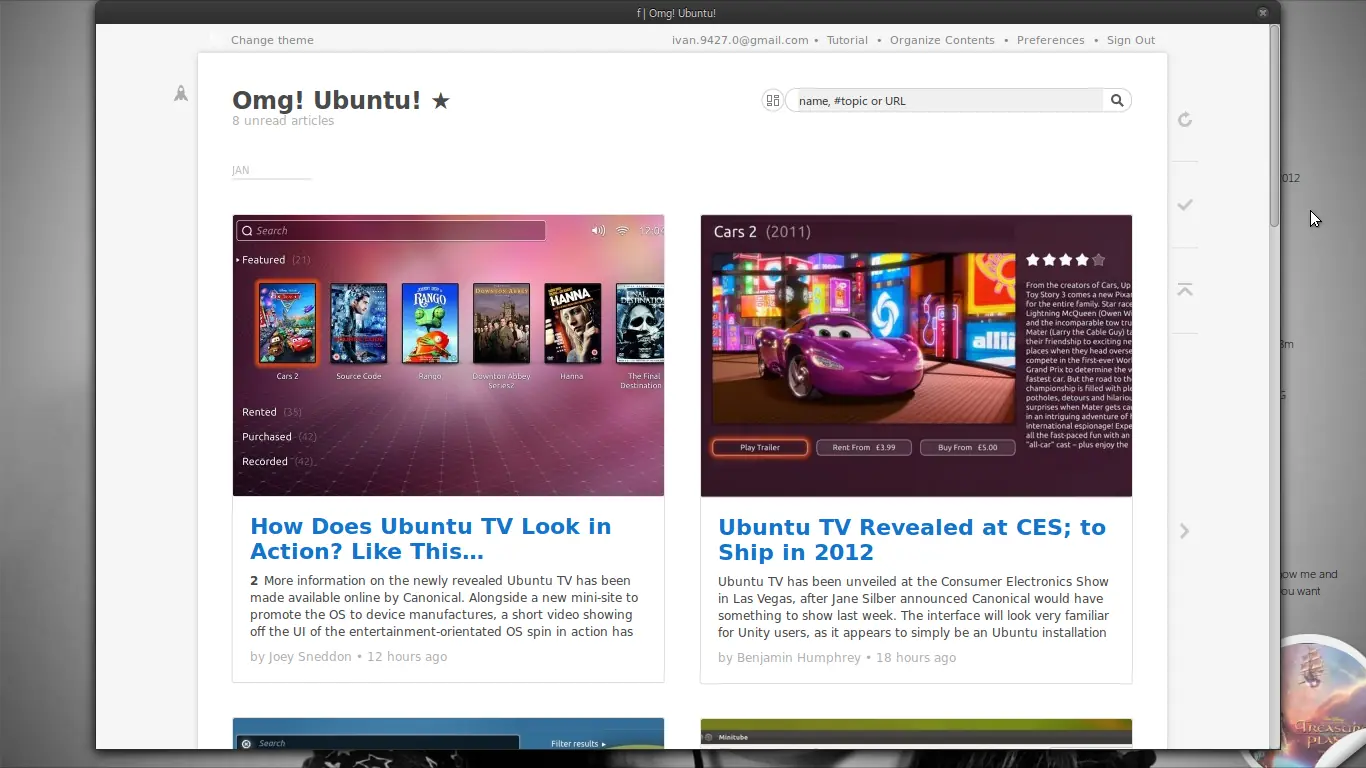
Task: Click author name 'Benjamin Humphrey'
Action: 799,658
